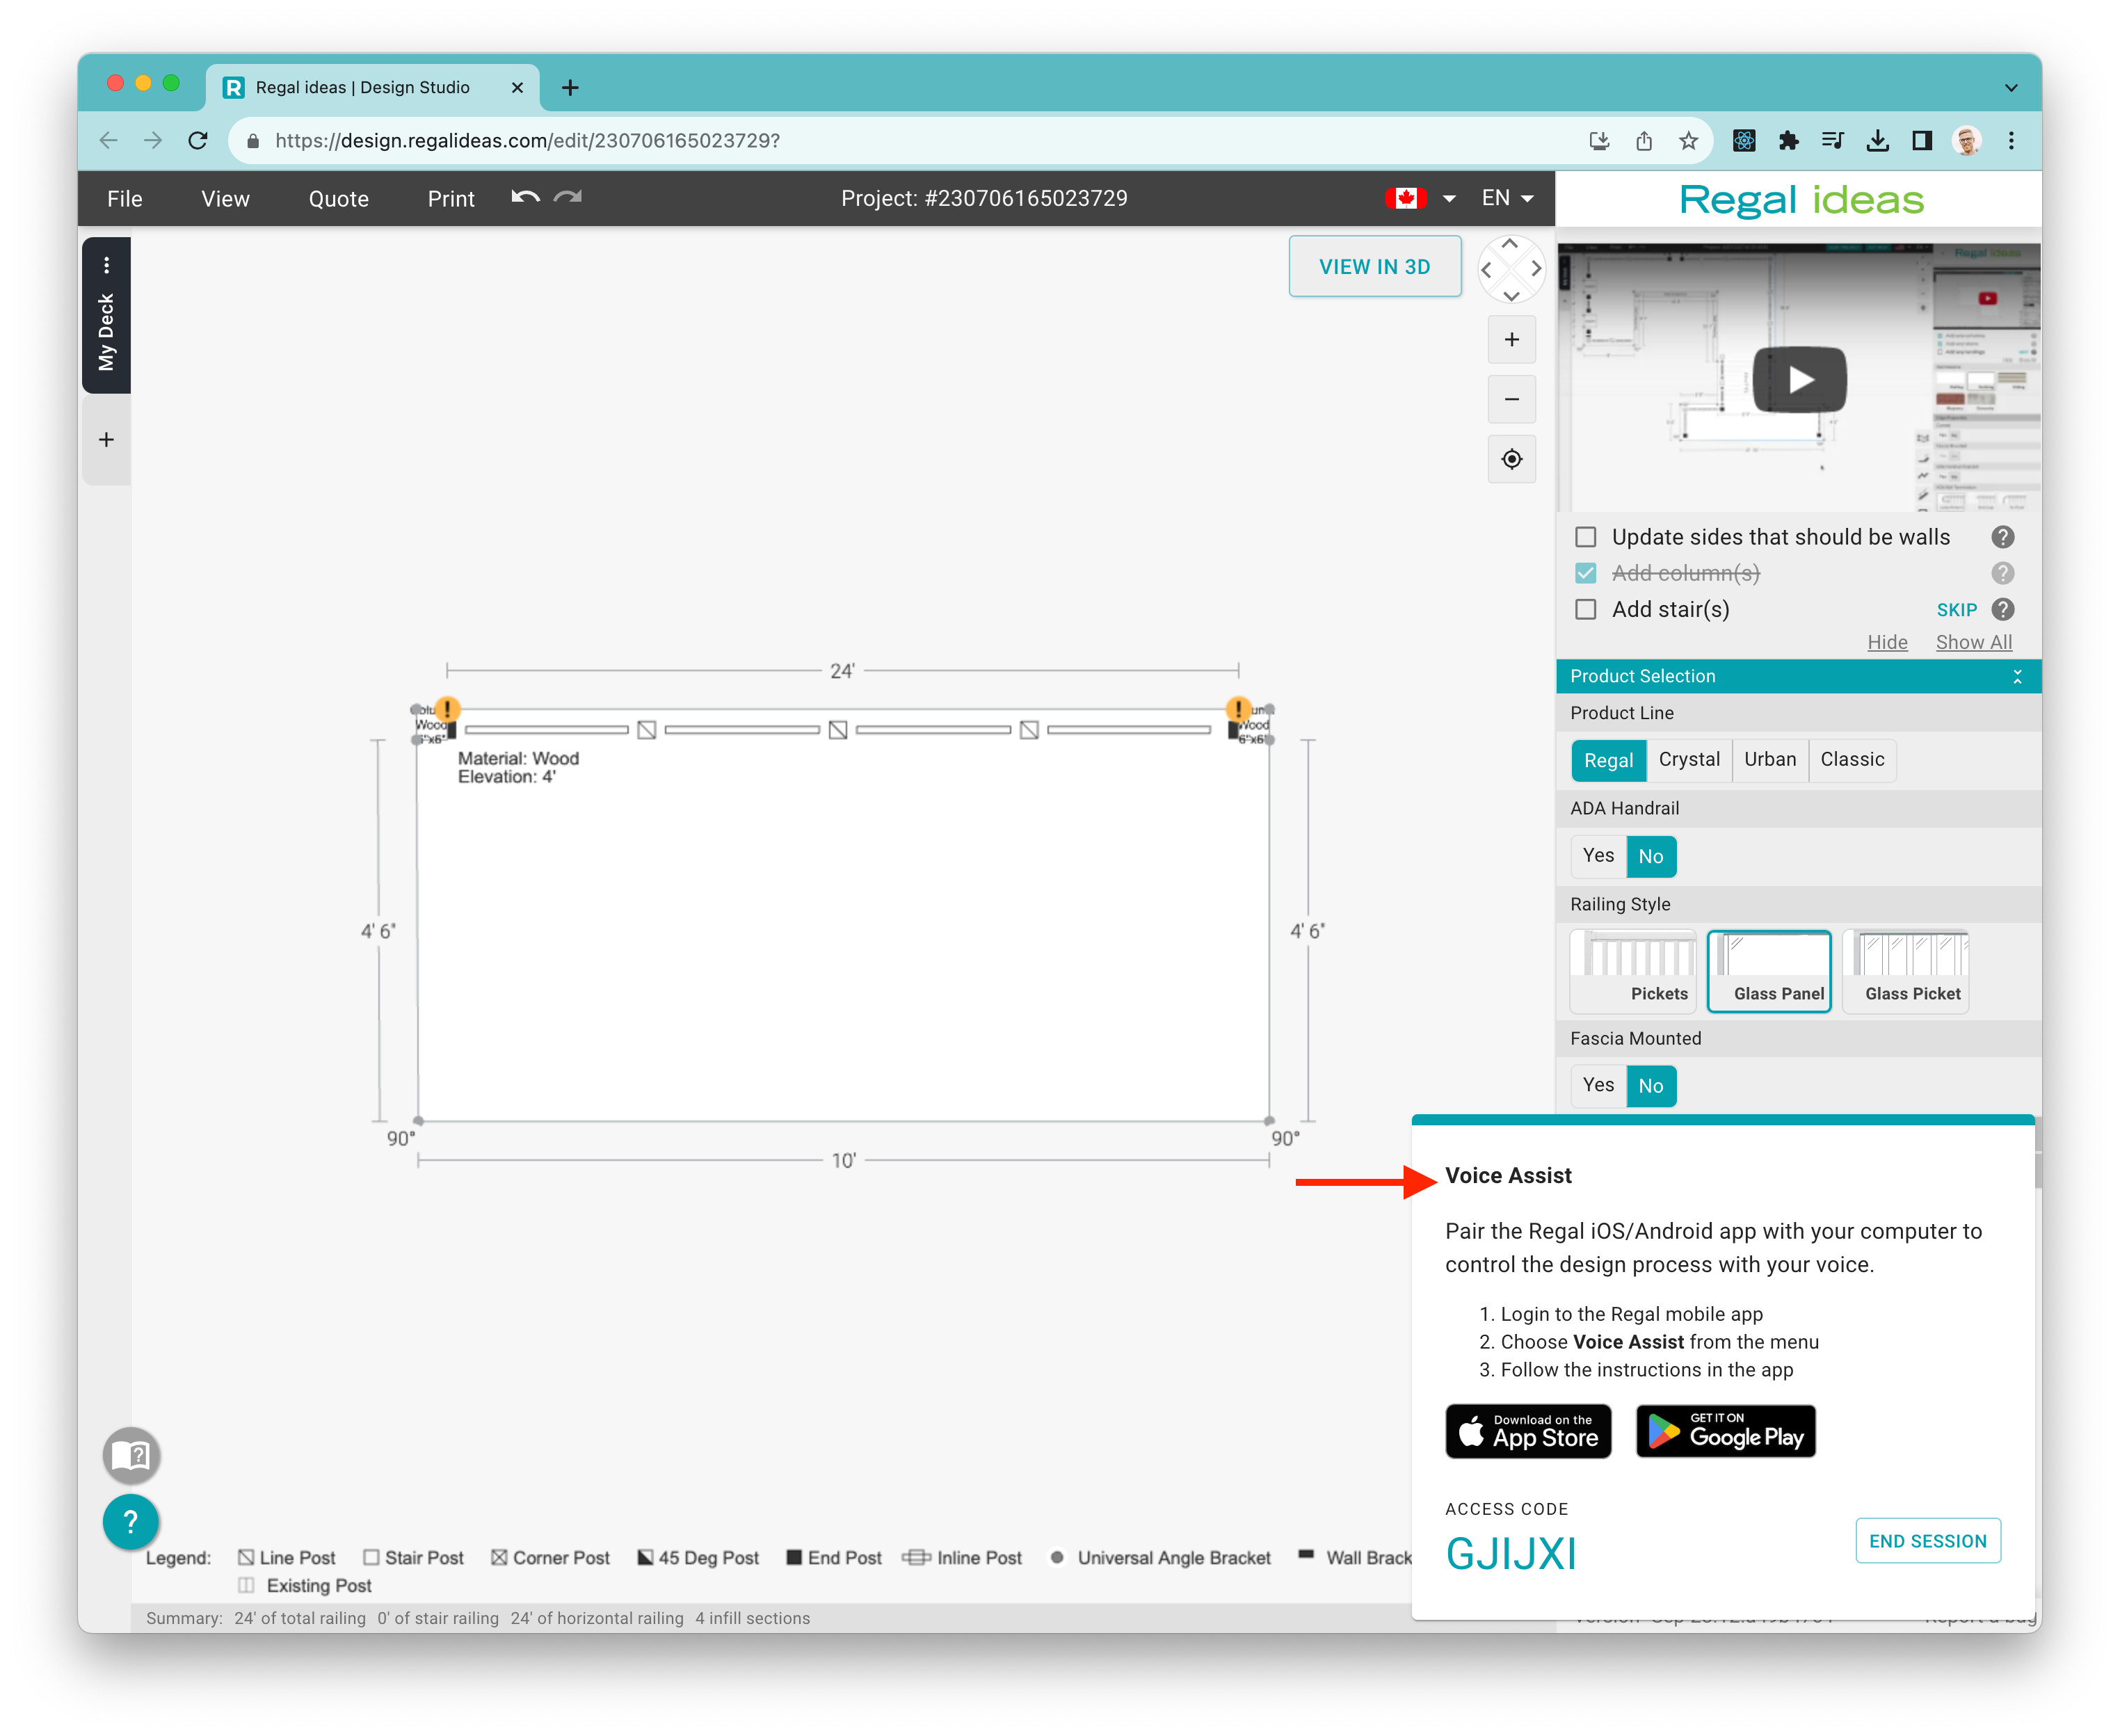The width and height of the screenshot is (2120, 1736).
Task: Open help for Add column(s)
Action: (x=2002, y=573)
